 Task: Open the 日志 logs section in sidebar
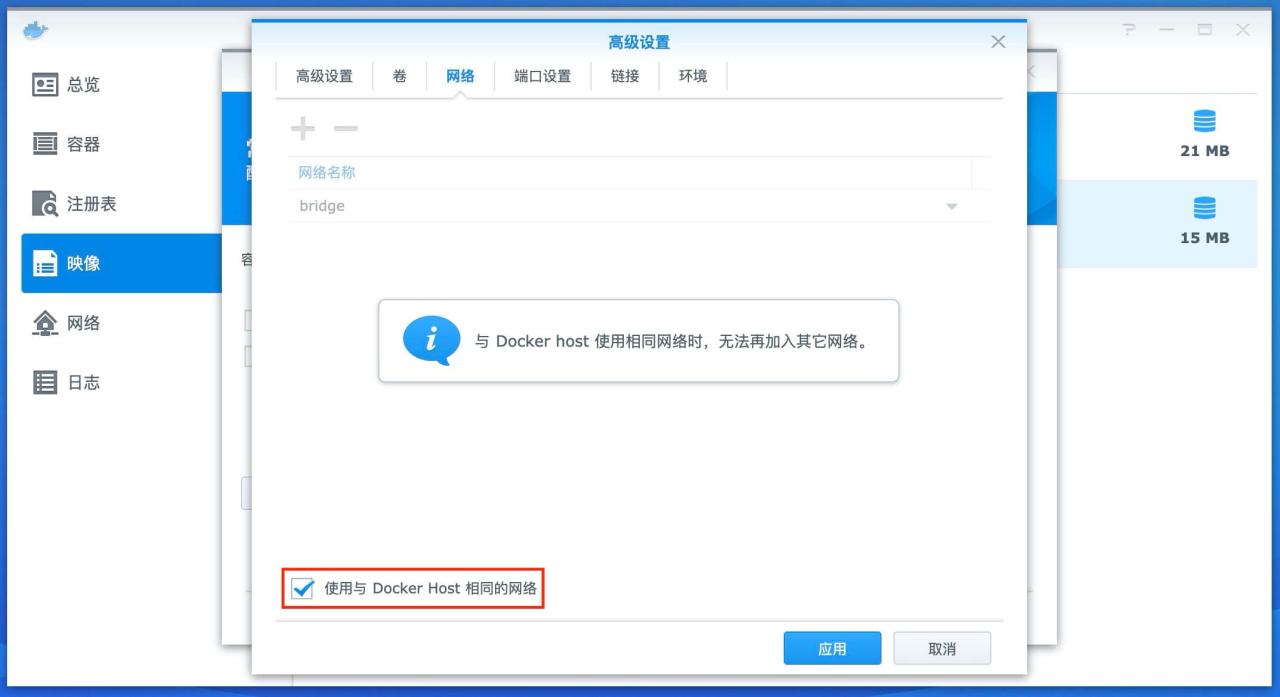121,382
